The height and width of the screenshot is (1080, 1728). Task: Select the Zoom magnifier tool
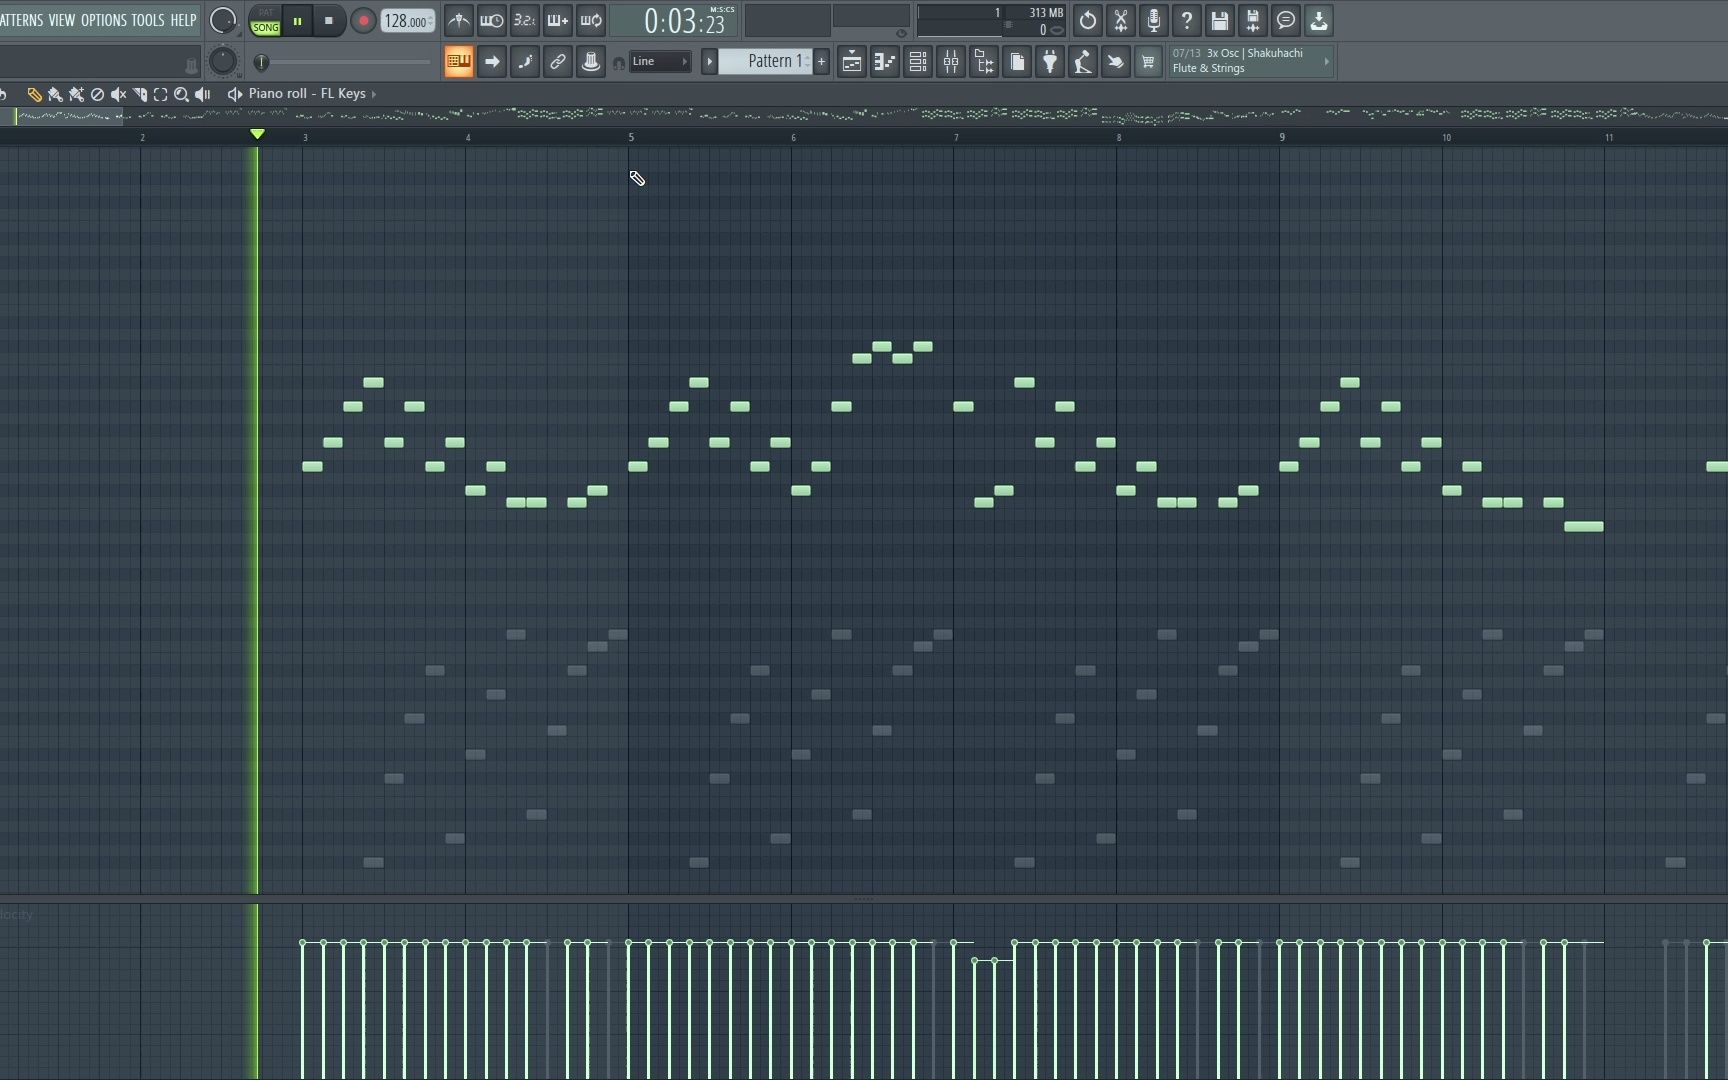point(181,94)
